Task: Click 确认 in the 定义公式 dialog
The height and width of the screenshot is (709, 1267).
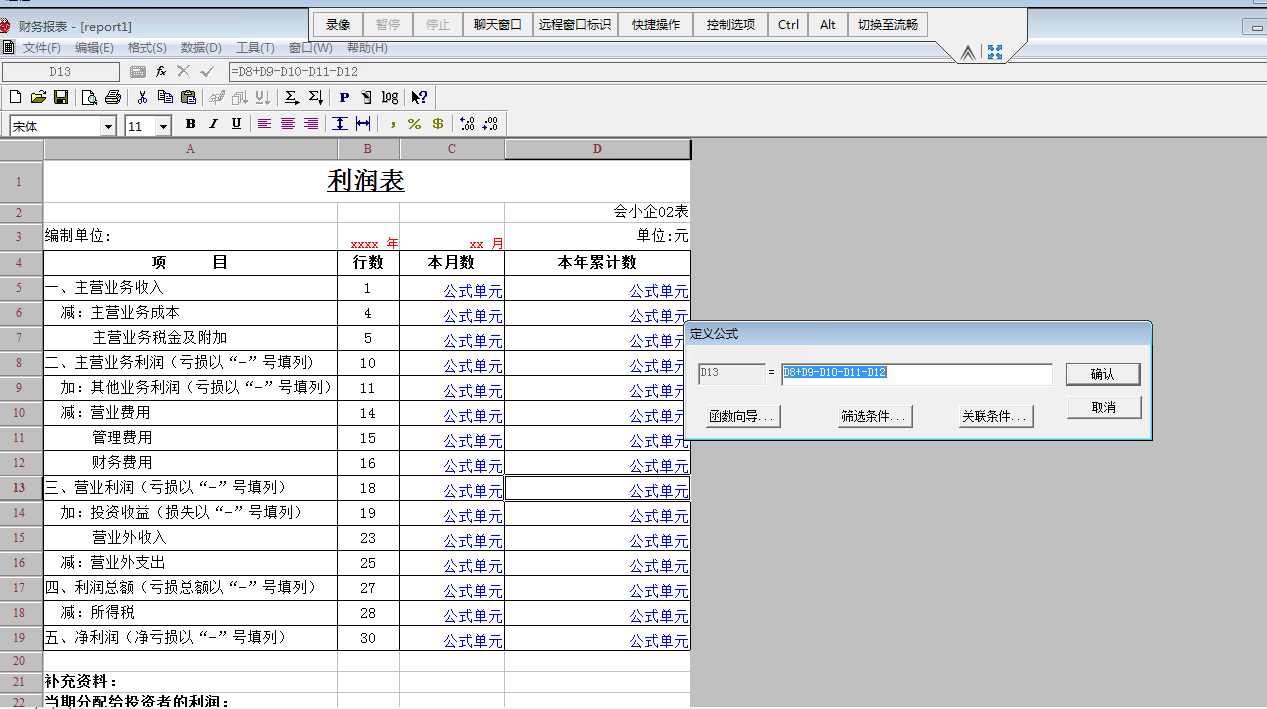Action: [1103, 374]
